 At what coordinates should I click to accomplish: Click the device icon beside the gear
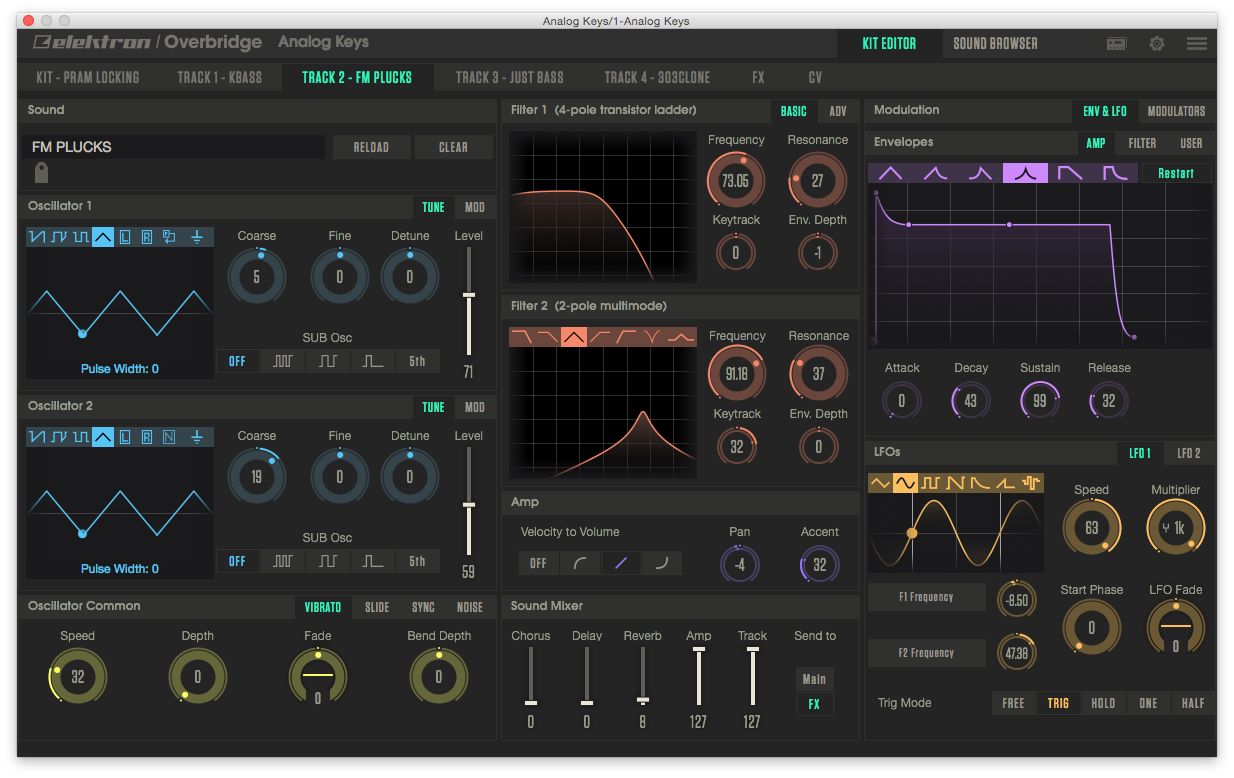(x=1117, y=43)
